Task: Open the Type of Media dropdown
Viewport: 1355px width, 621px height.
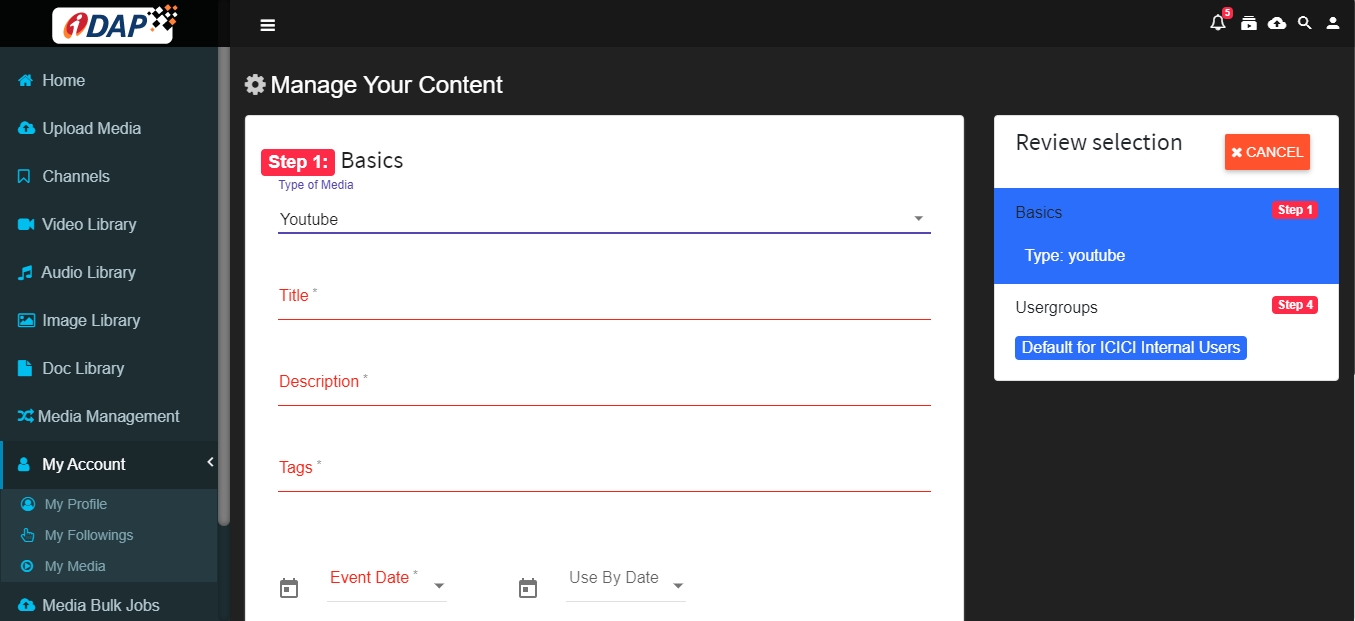Action: tap(604, 219)
